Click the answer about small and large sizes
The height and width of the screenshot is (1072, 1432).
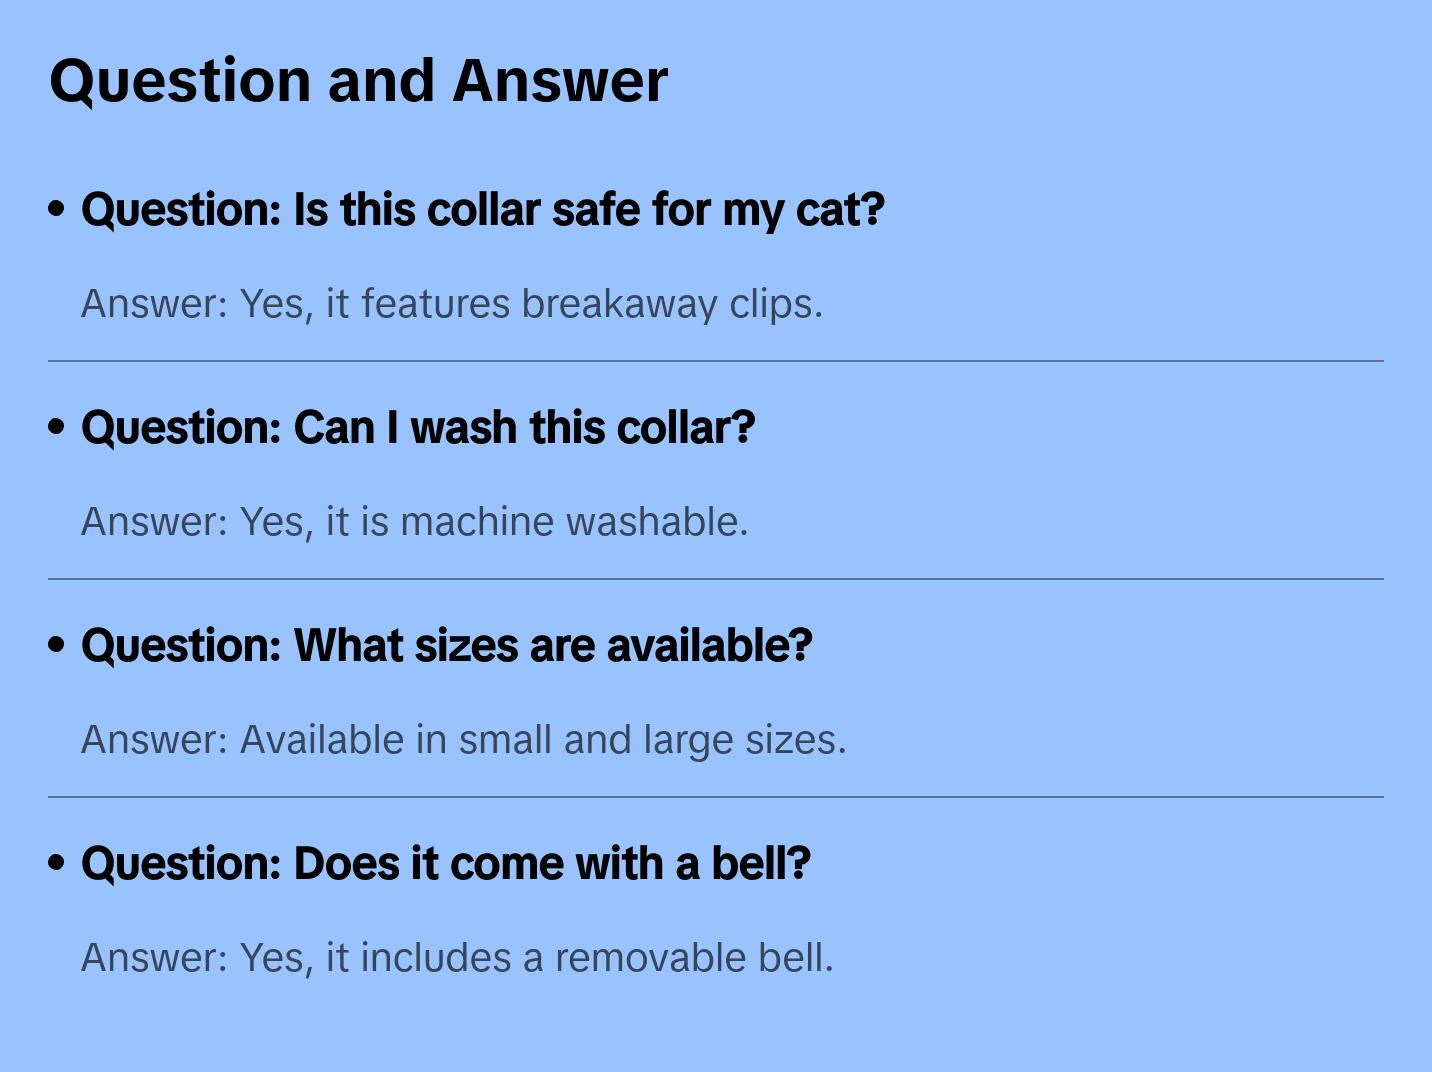pos(463,740)
